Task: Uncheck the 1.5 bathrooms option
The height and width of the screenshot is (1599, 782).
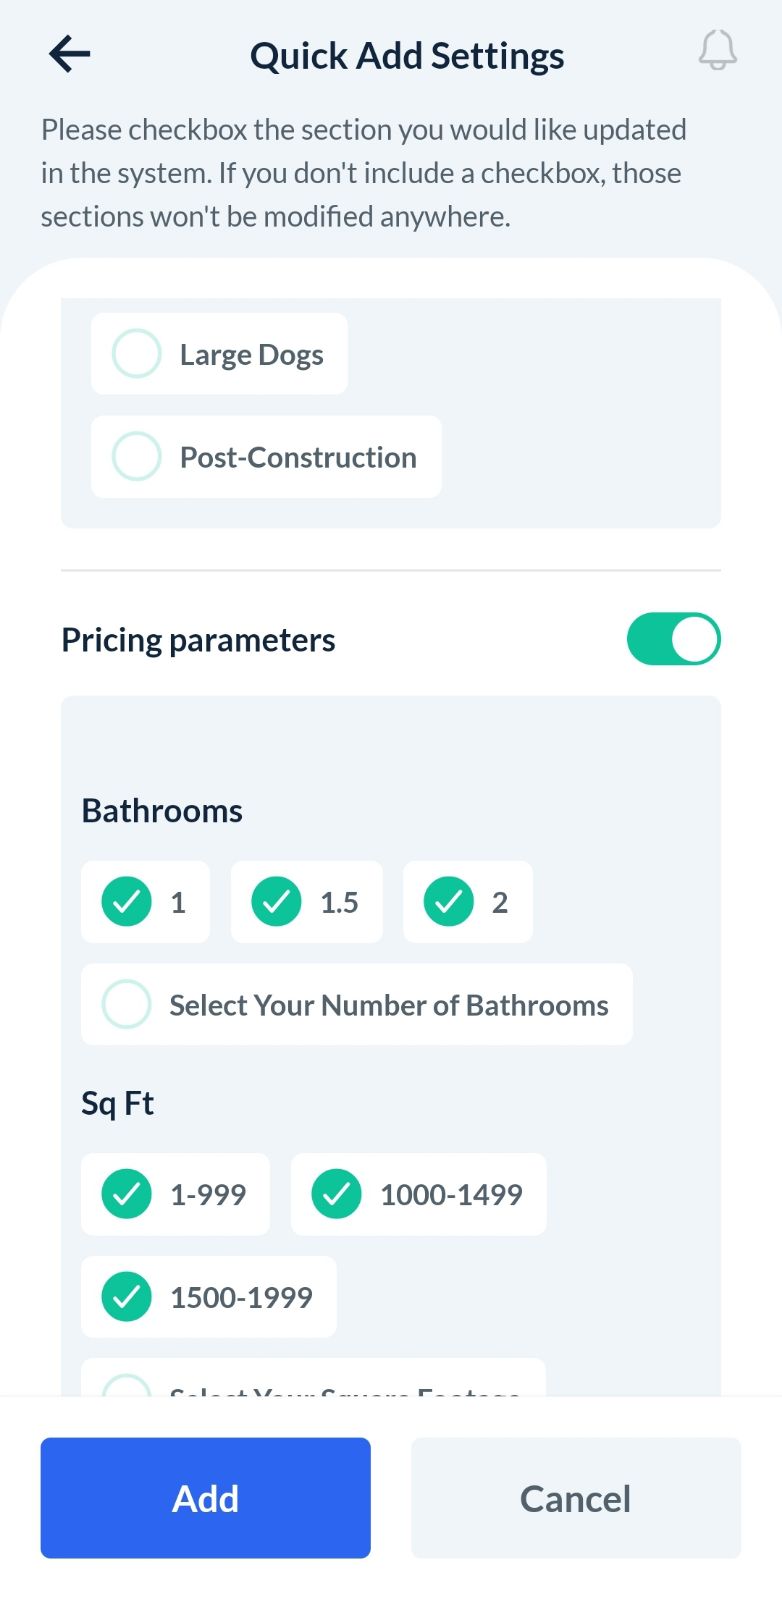Action: point(276,902)
